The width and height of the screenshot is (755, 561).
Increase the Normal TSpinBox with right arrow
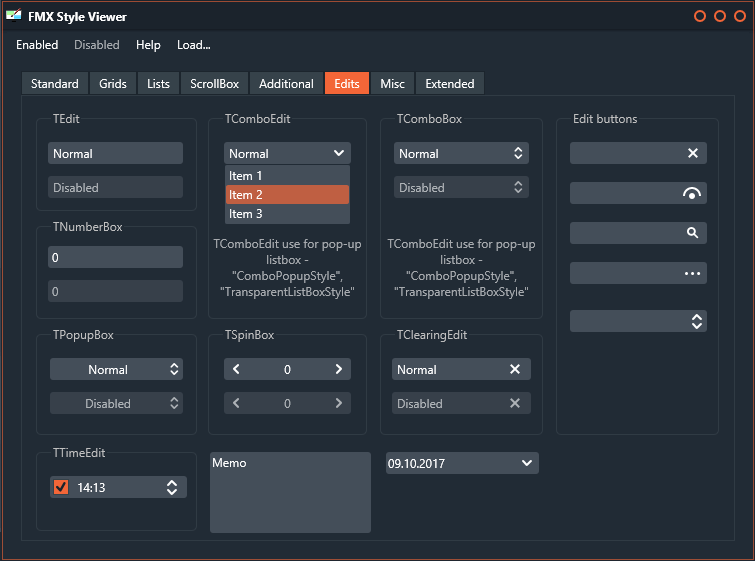pyautogui.click(x=338, y=369)
